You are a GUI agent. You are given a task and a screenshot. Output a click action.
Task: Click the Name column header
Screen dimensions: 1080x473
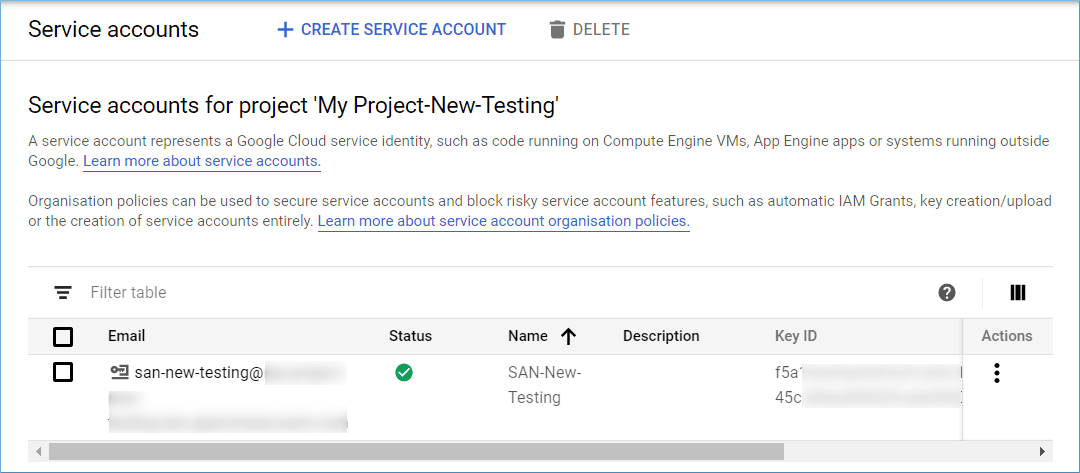[528, 336]
